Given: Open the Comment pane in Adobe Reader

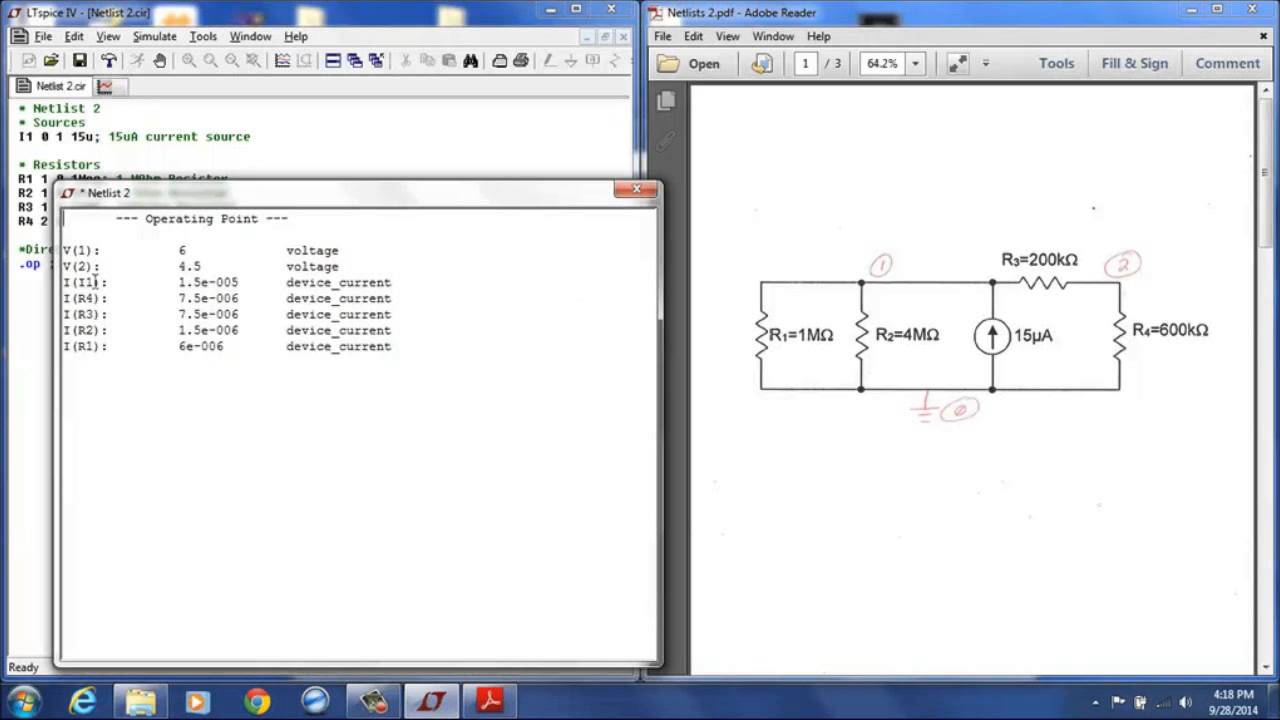Looking at the screenshot, I should 1227,63.
